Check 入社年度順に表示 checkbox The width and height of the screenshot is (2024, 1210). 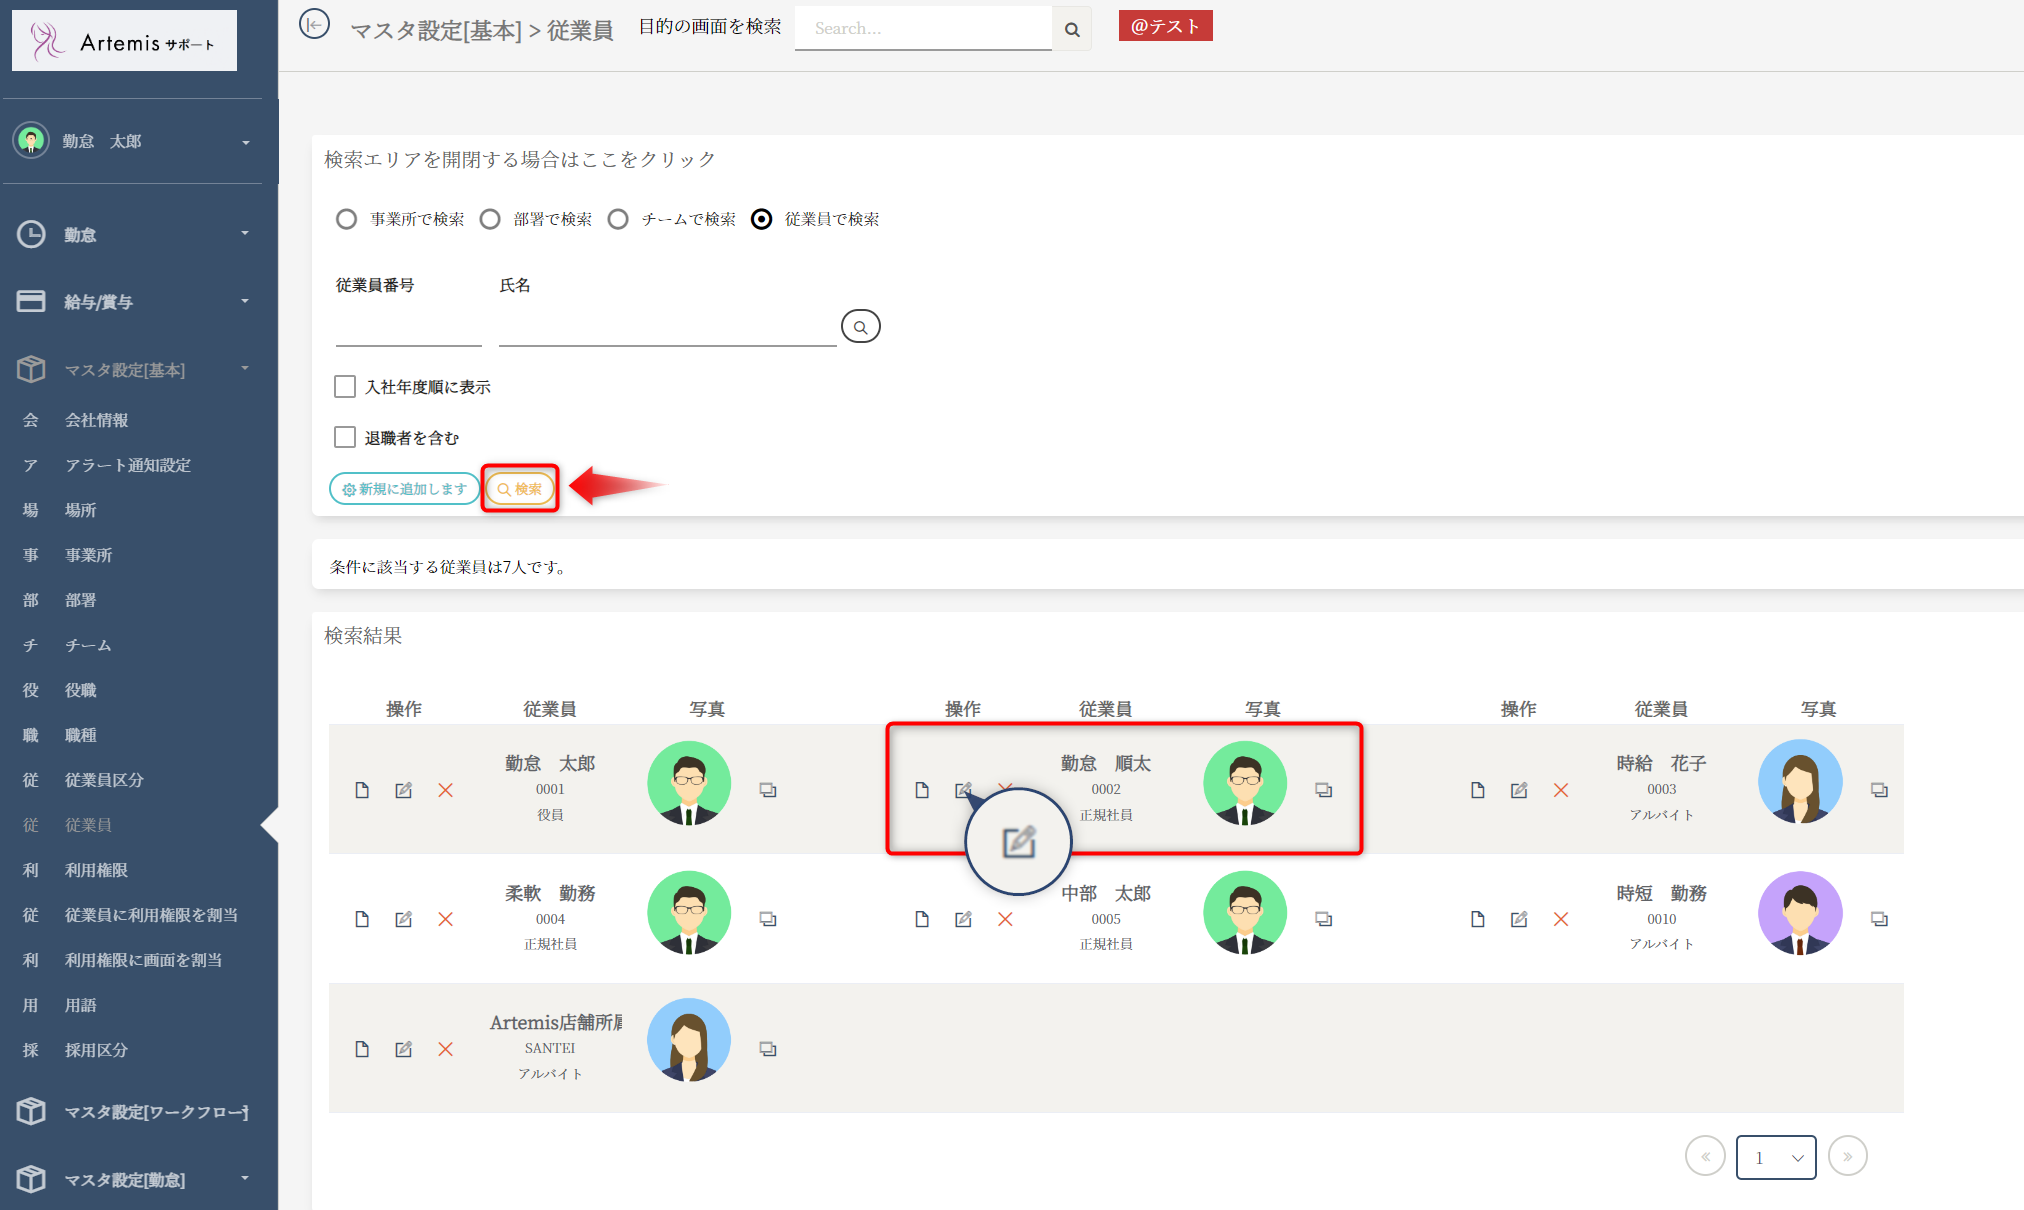point(345,387)
